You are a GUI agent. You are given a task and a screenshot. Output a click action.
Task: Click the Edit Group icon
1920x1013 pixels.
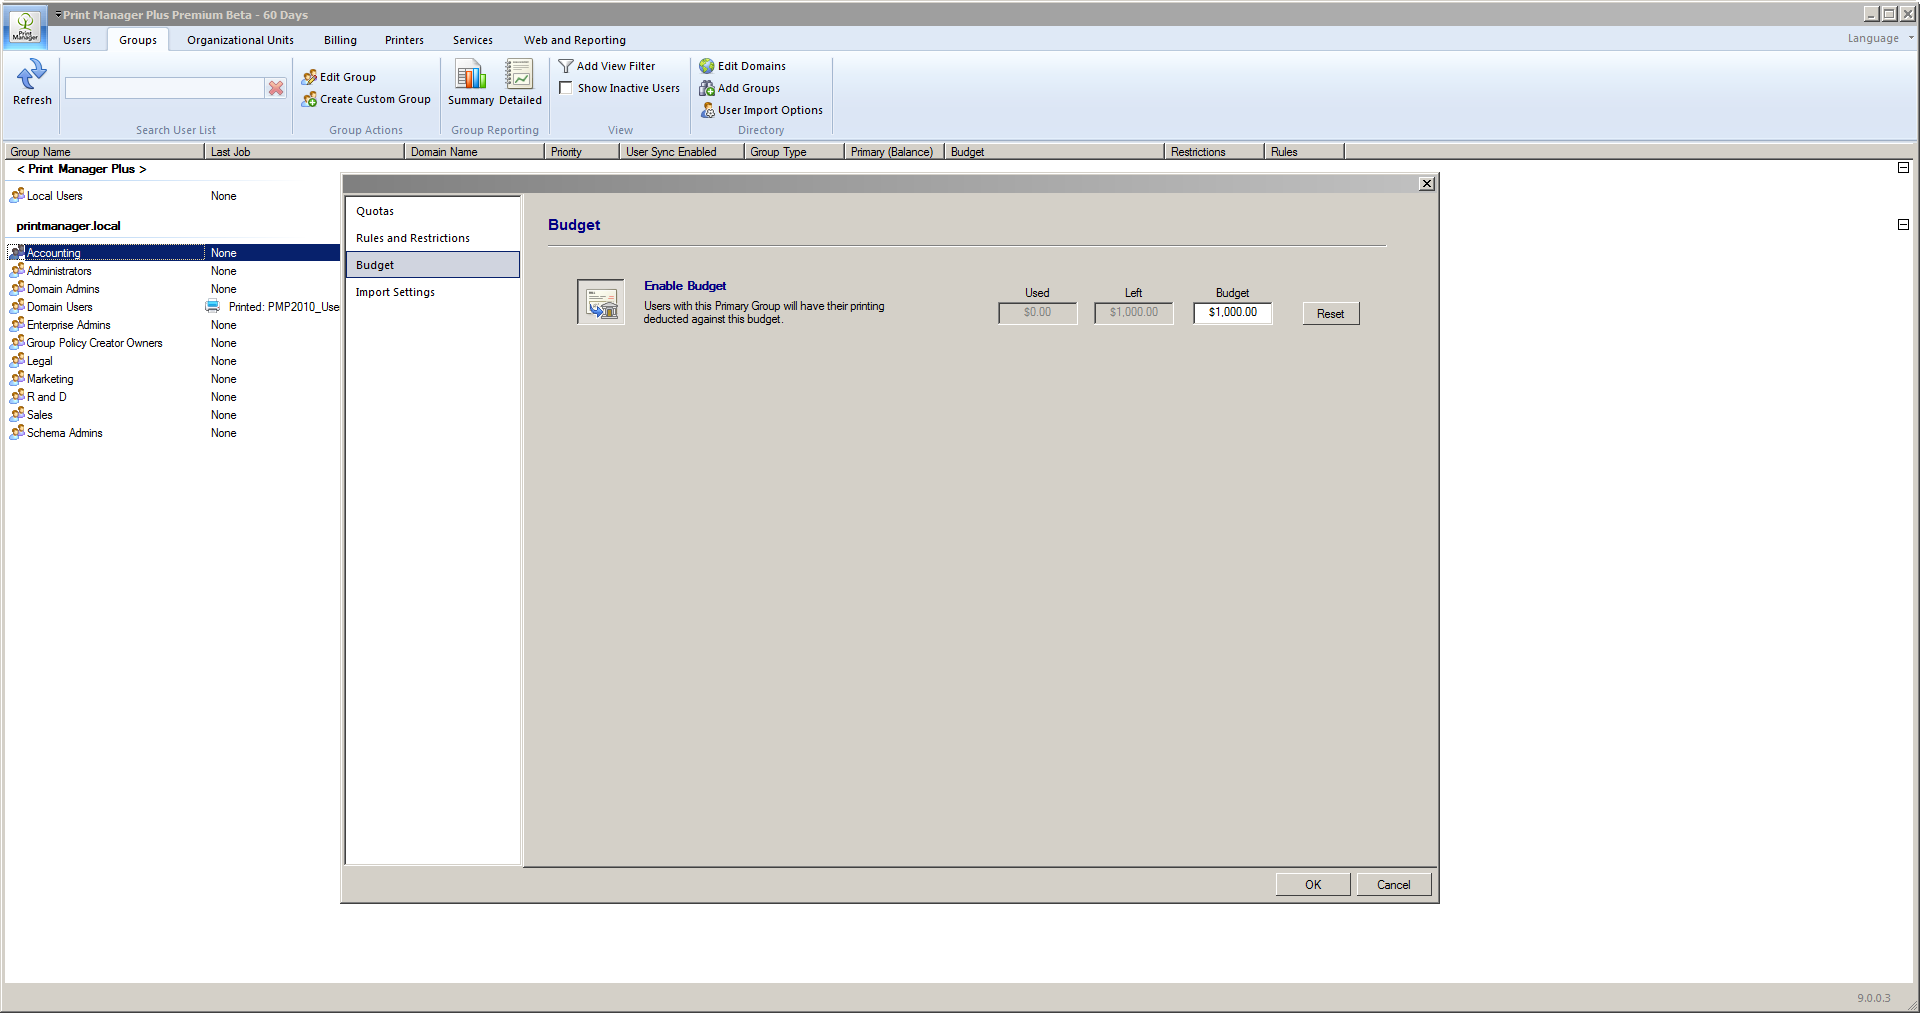[x=310, y=77]
